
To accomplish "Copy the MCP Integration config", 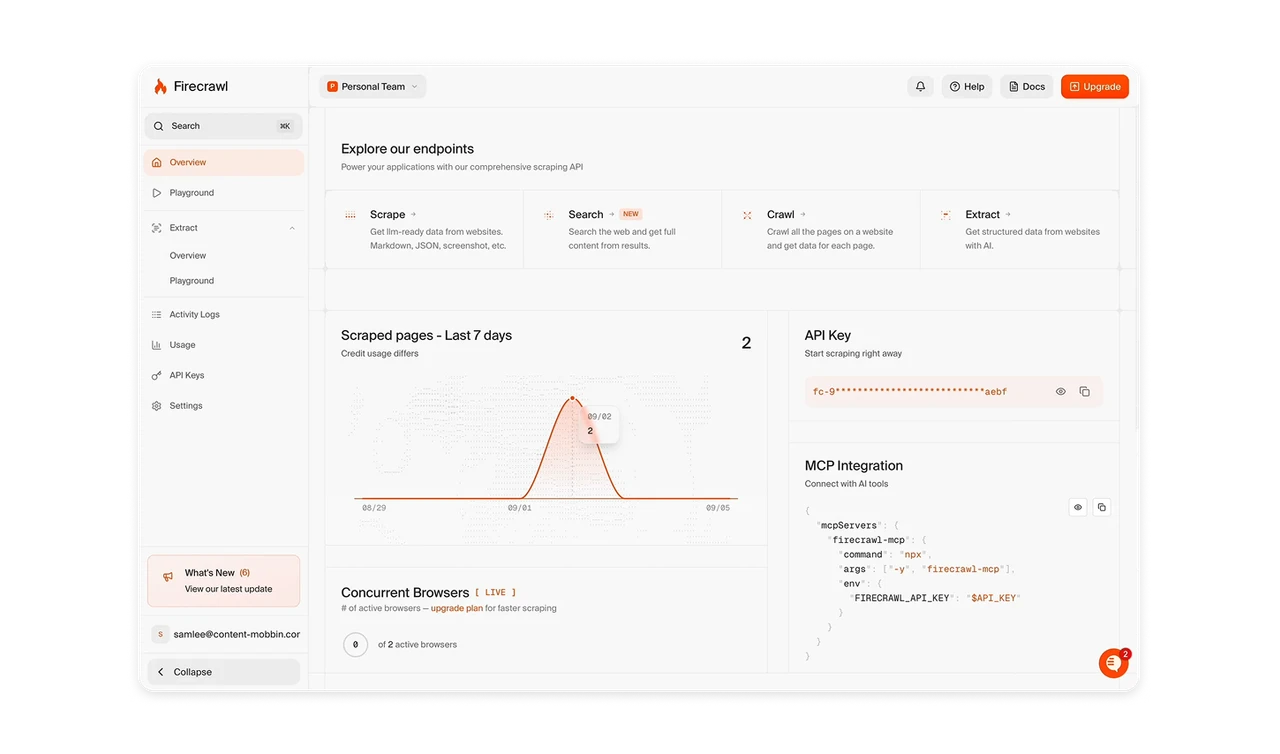I will click(1102, 507).
